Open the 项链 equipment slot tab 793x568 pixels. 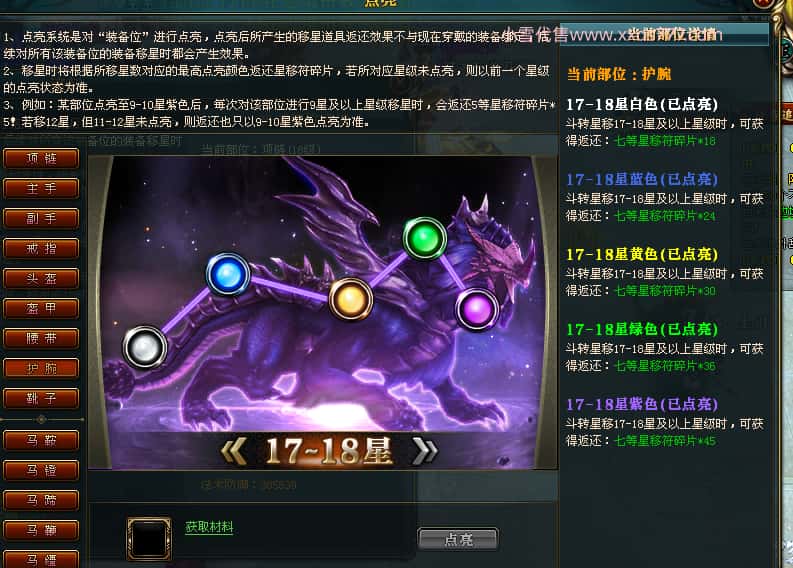click(x=41, y=159)
